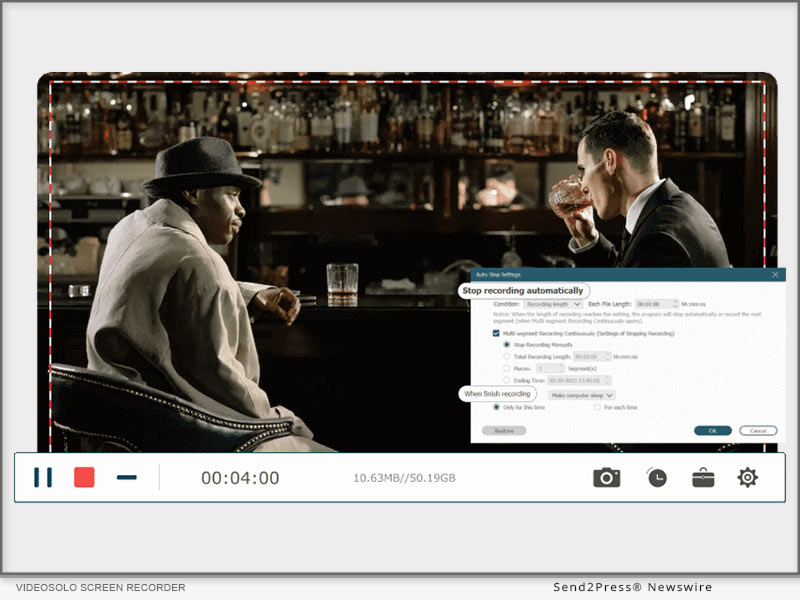Select Stop Recording Manually option
Image resolution: width=800 pixels, height=600 pixels.
(507, 344)
